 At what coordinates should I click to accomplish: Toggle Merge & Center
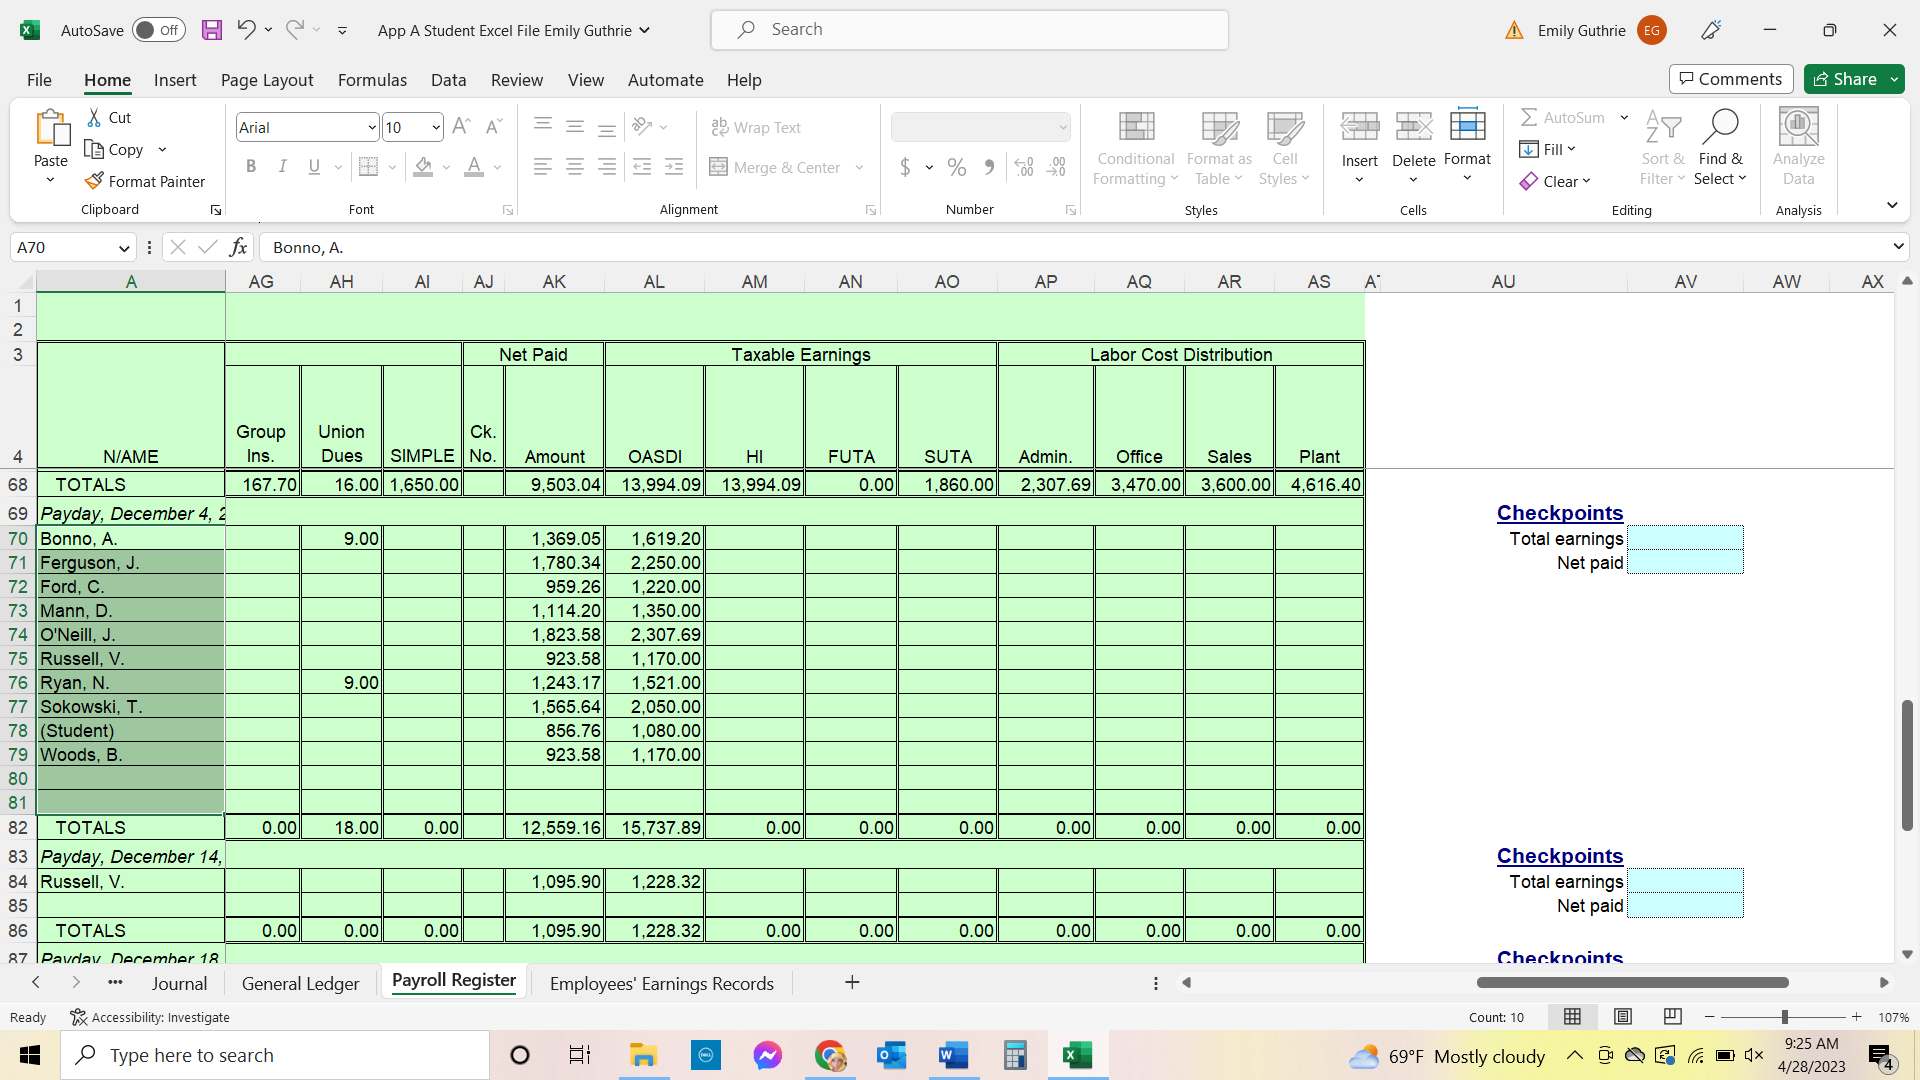(x=777, y=168)
